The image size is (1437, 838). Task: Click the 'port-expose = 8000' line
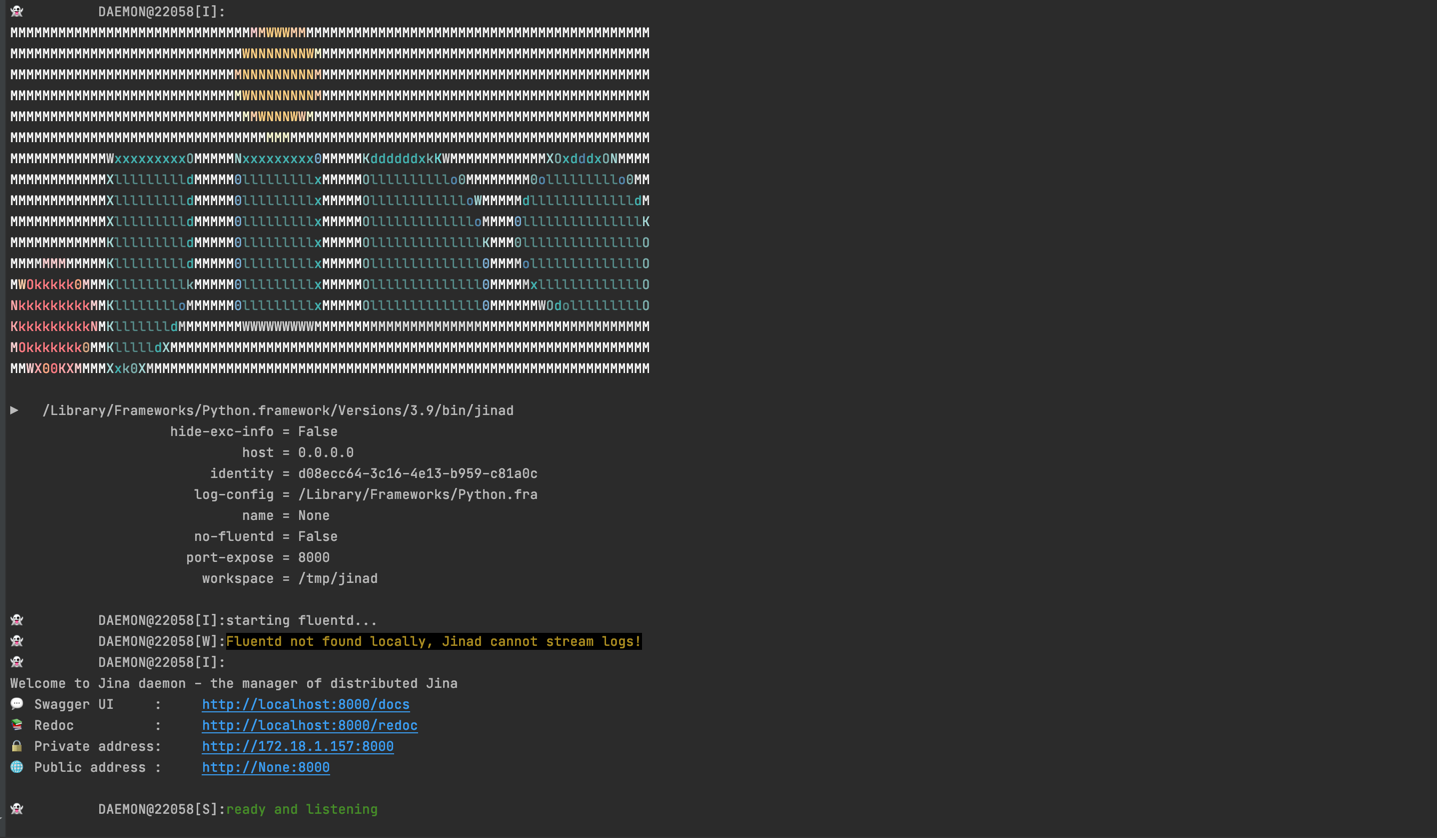(x=258, y=558)
